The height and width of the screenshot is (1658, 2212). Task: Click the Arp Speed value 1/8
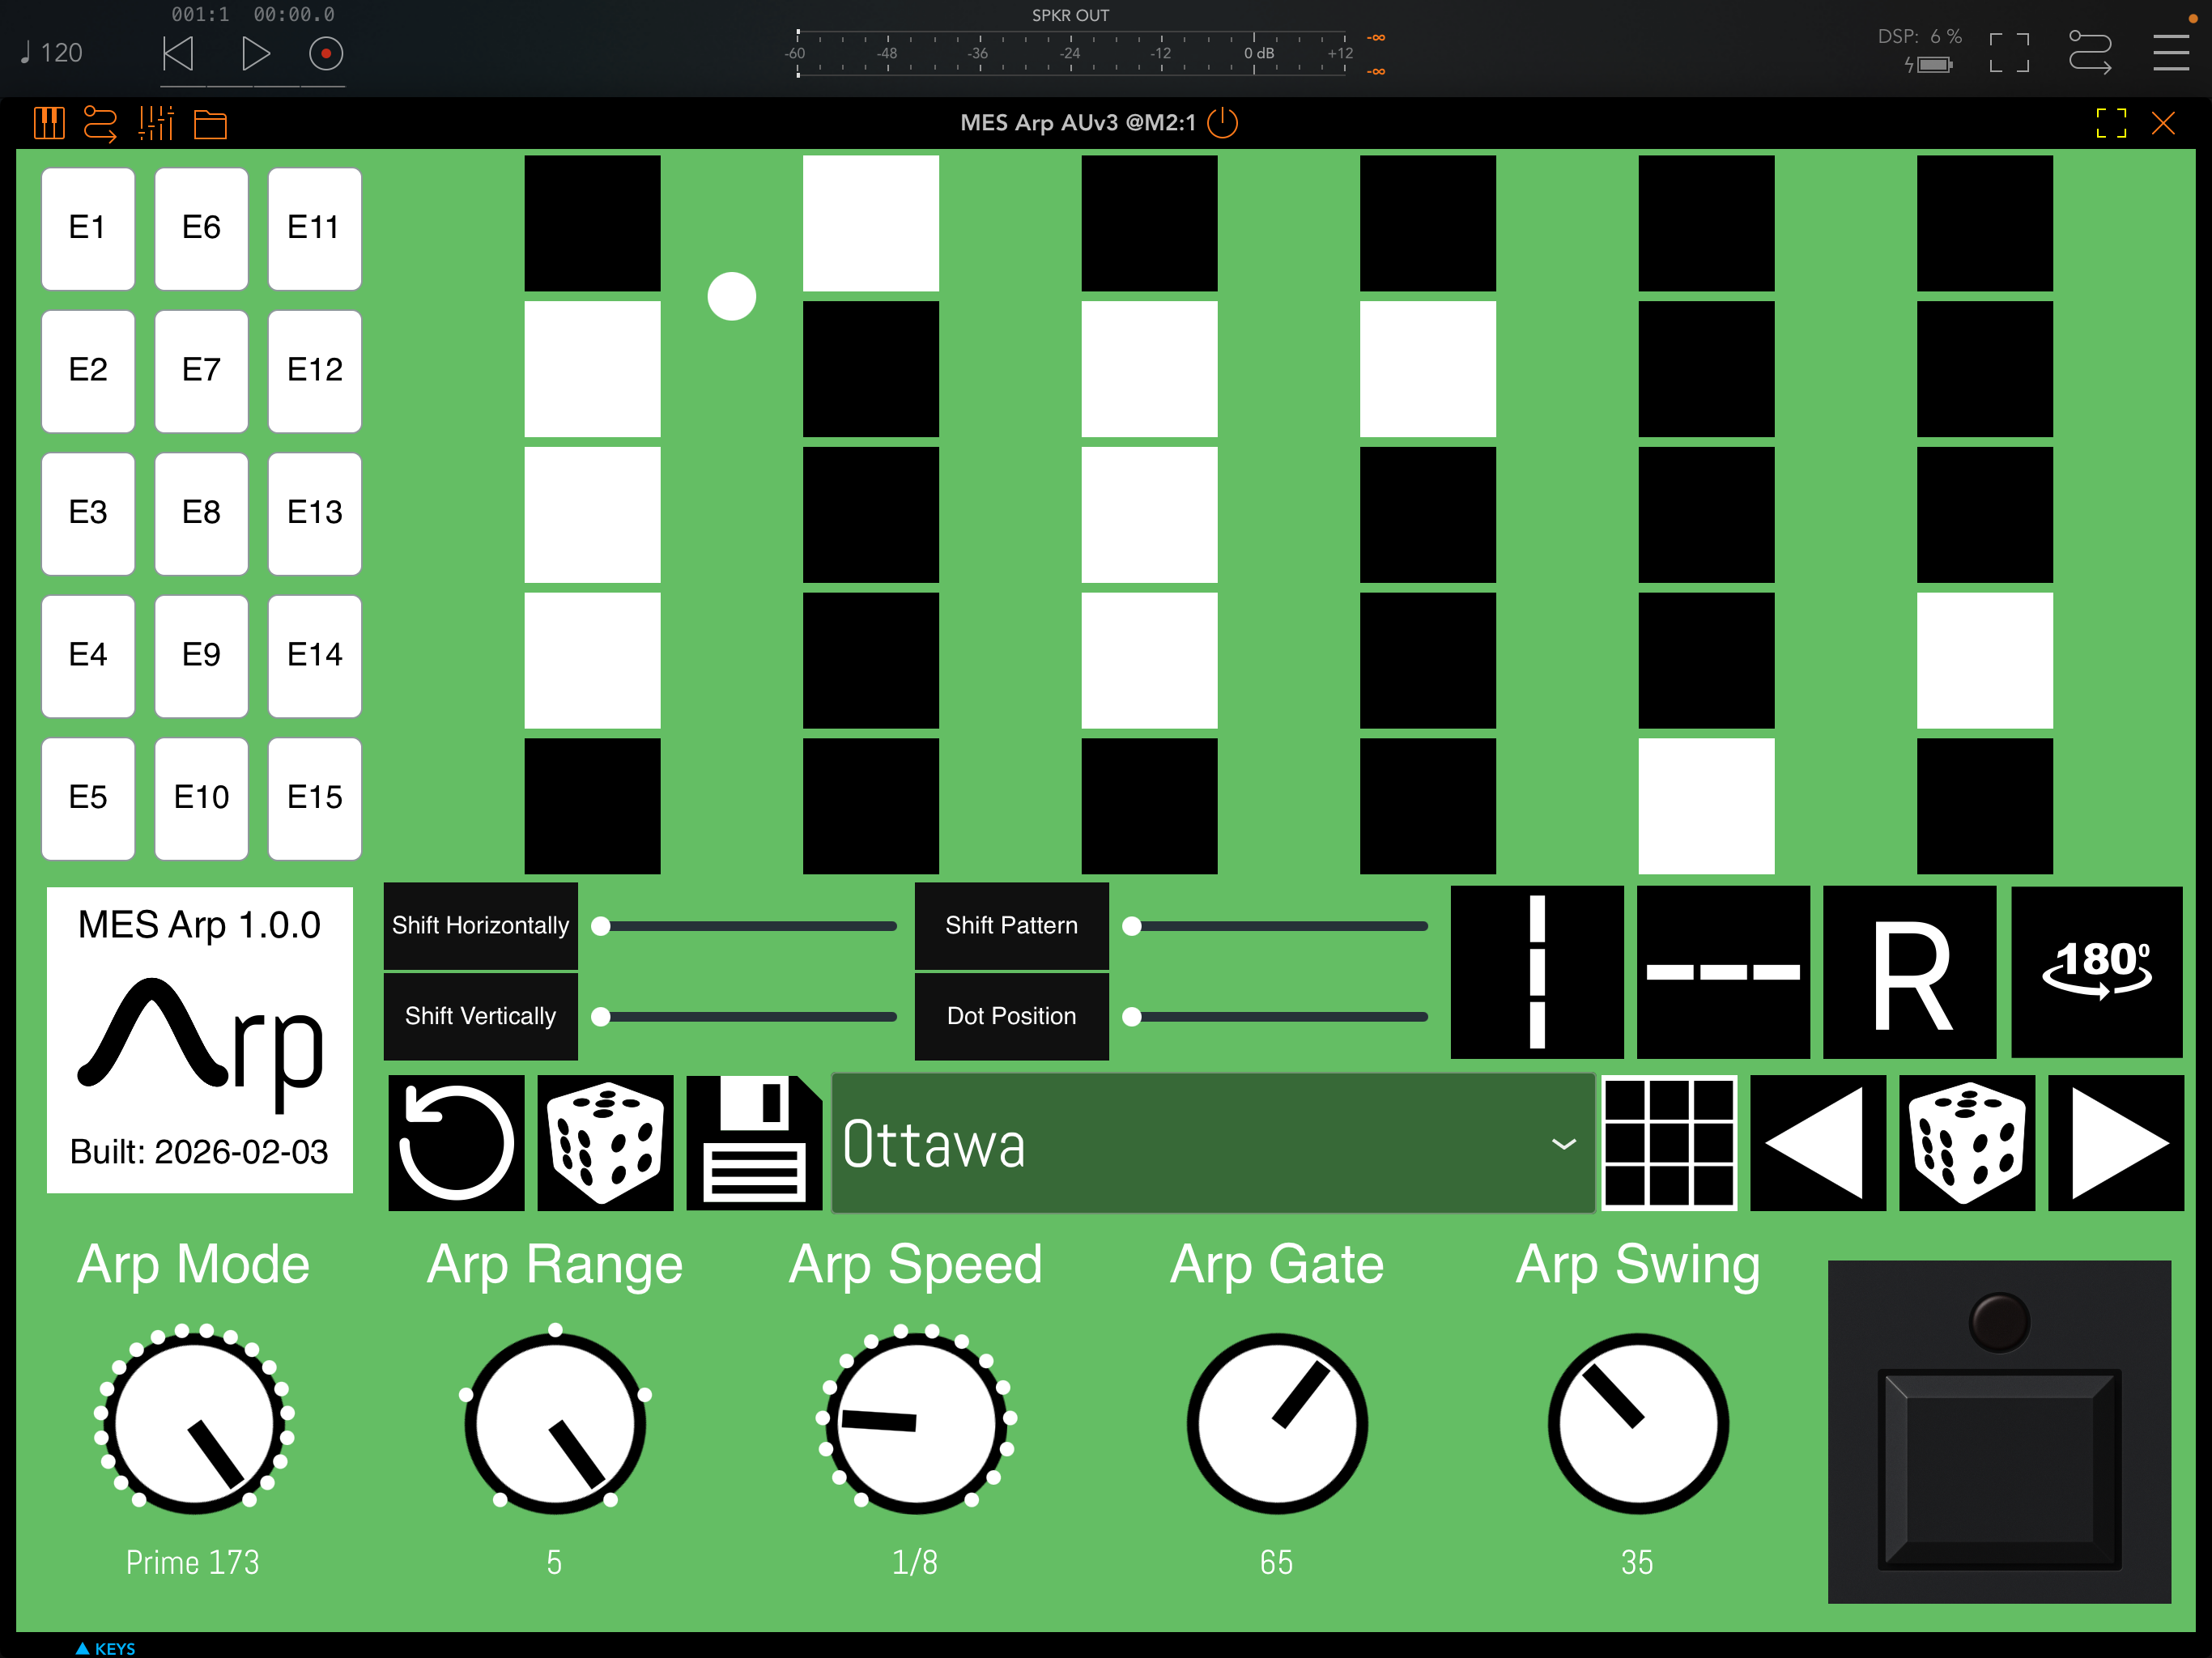tap(915, 1562)
